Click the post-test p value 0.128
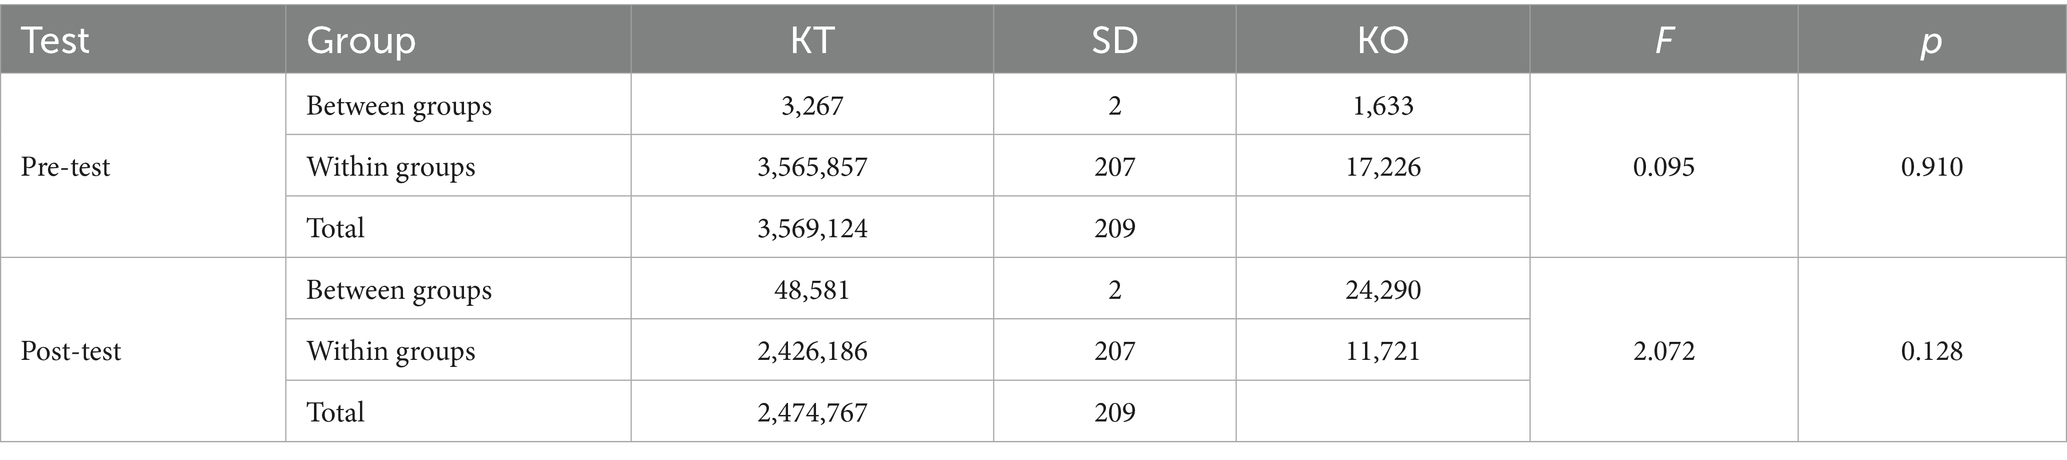Viewport: 2067px width, 460px height. point(1932,351)
